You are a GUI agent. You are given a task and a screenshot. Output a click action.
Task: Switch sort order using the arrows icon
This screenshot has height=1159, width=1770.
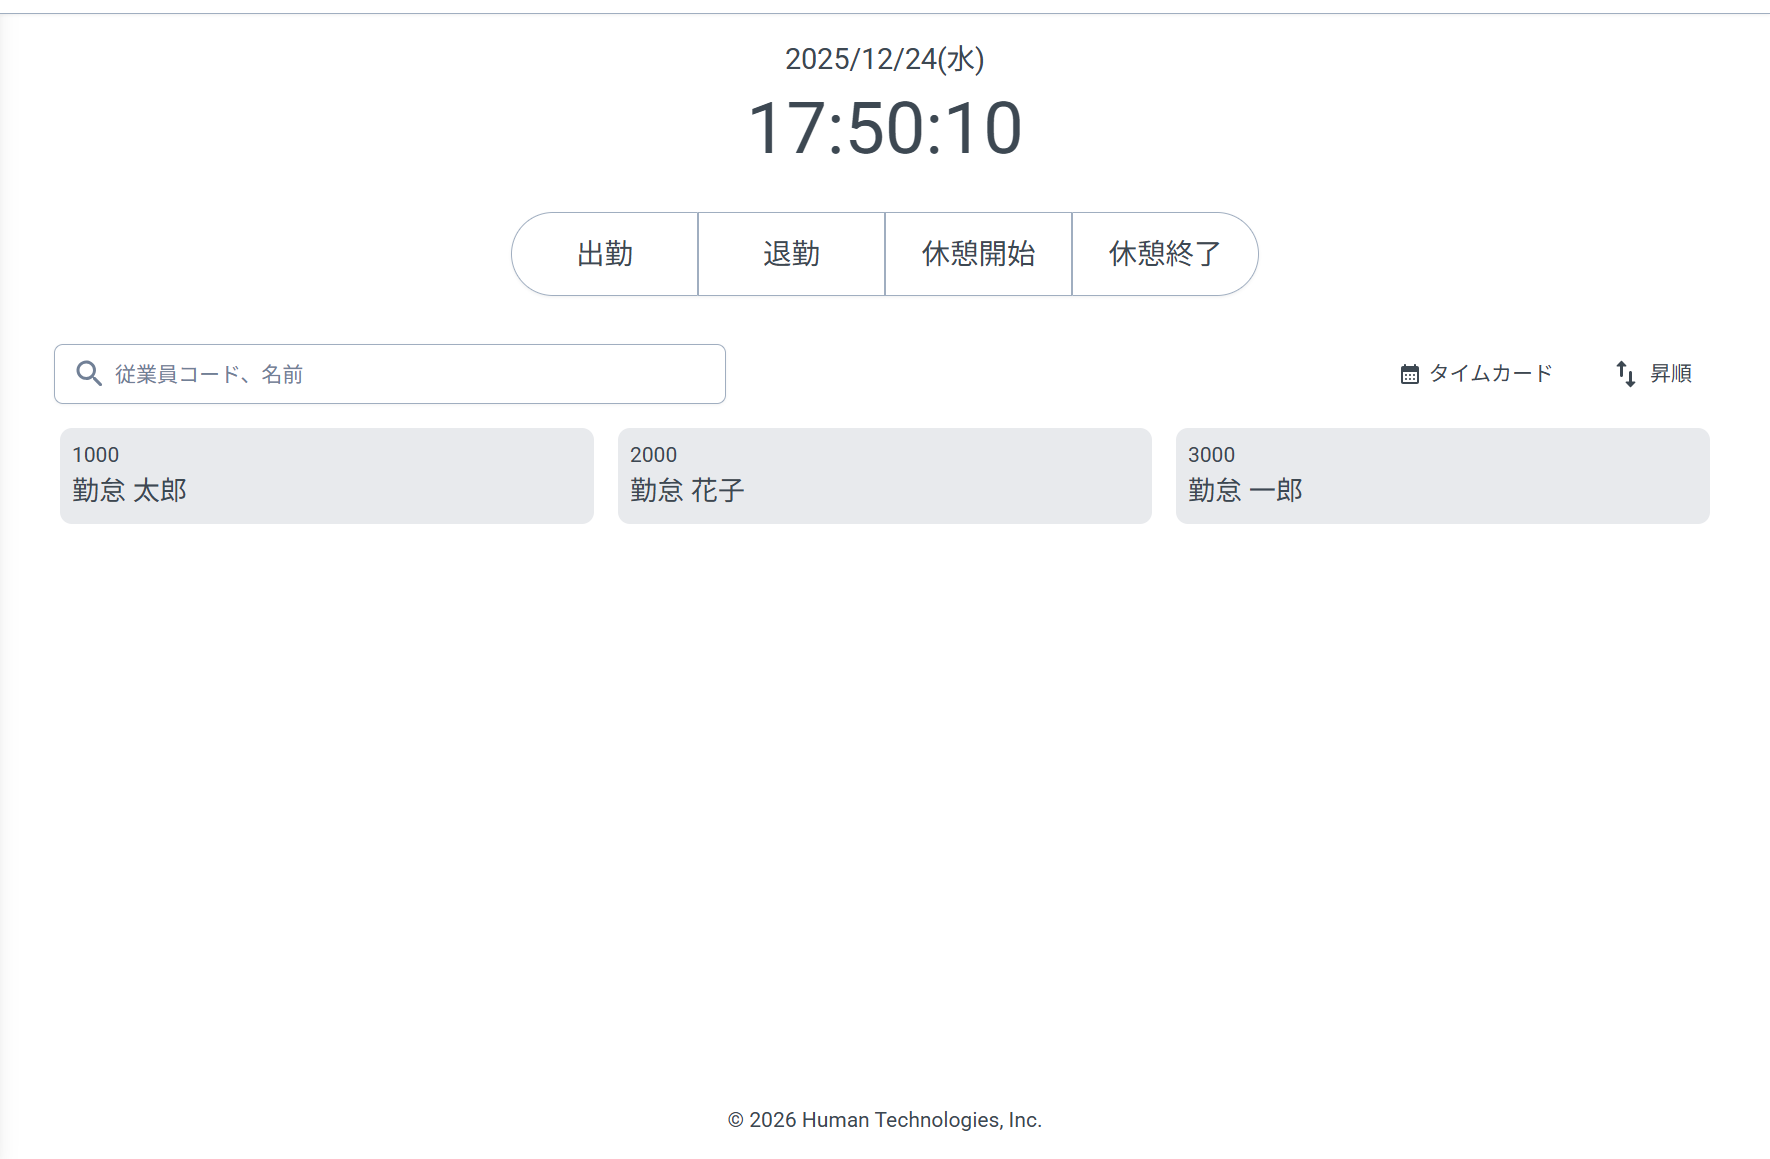[1624, 373]
